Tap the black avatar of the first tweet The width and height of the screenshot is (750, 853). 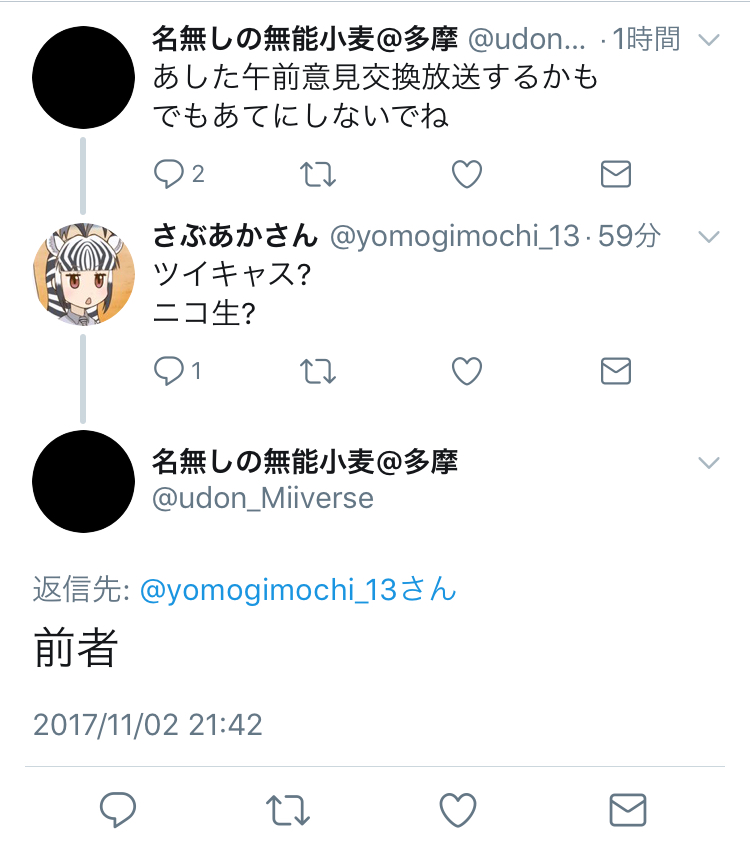pyautogui.click(x=83, y=77)
